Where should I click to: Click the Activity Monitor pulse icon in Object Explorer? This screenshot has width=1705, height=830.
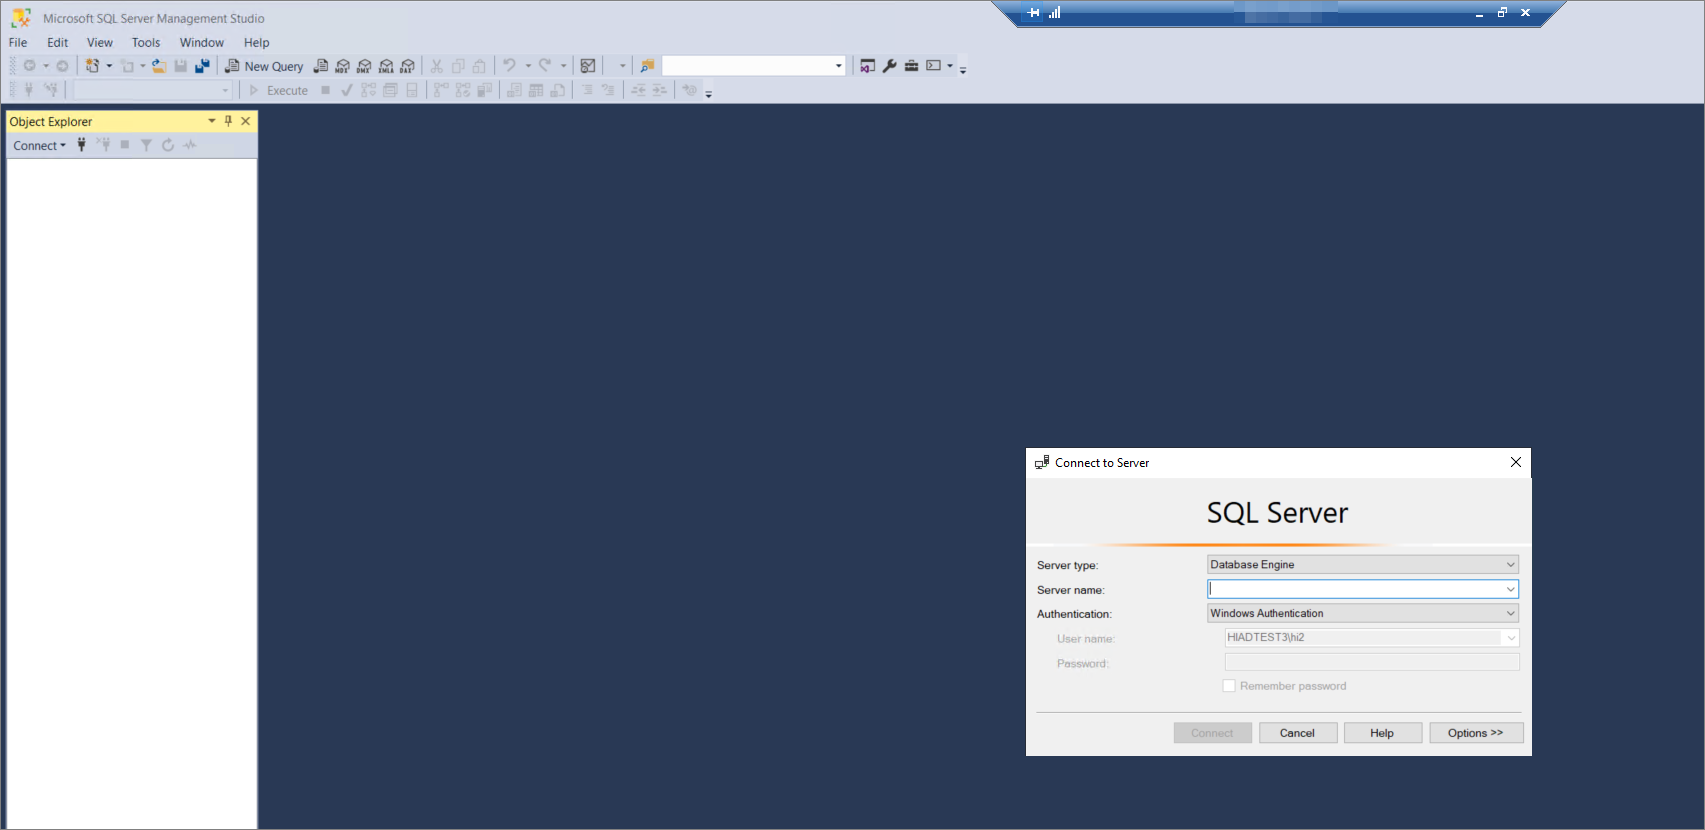(x=190, y=145)
